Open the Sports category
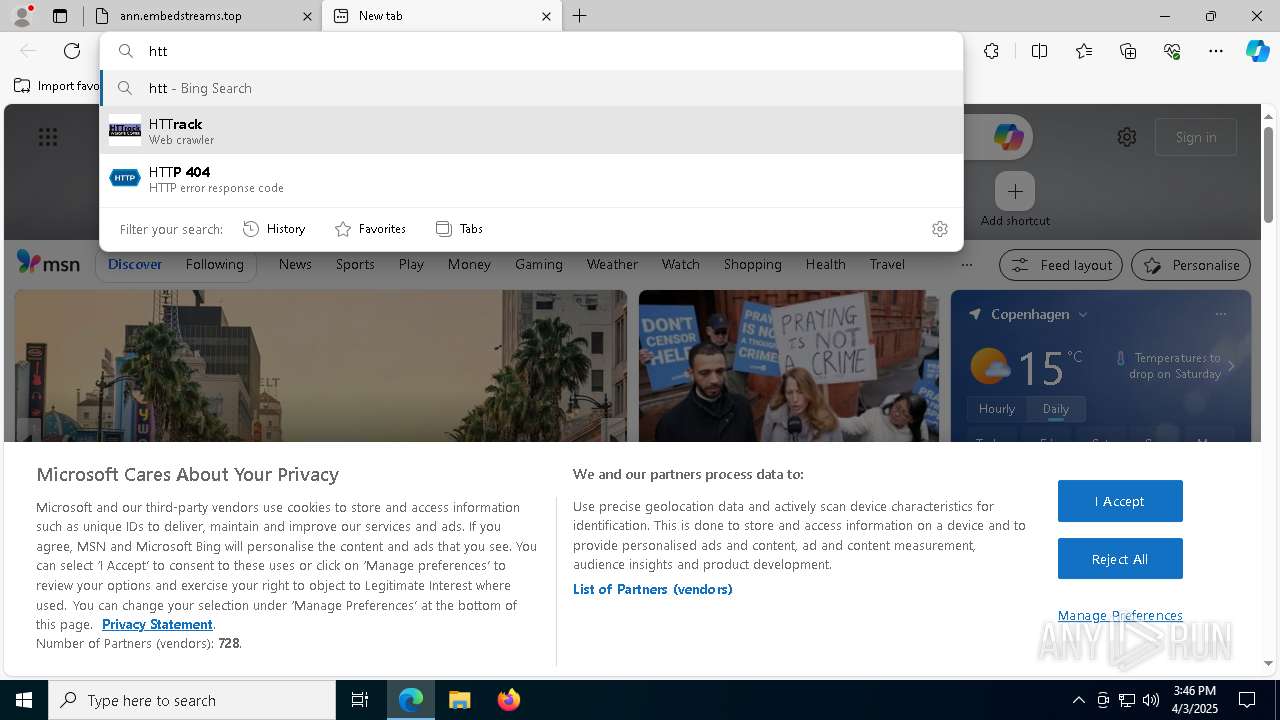1280x720 pixels. (355, 264)
